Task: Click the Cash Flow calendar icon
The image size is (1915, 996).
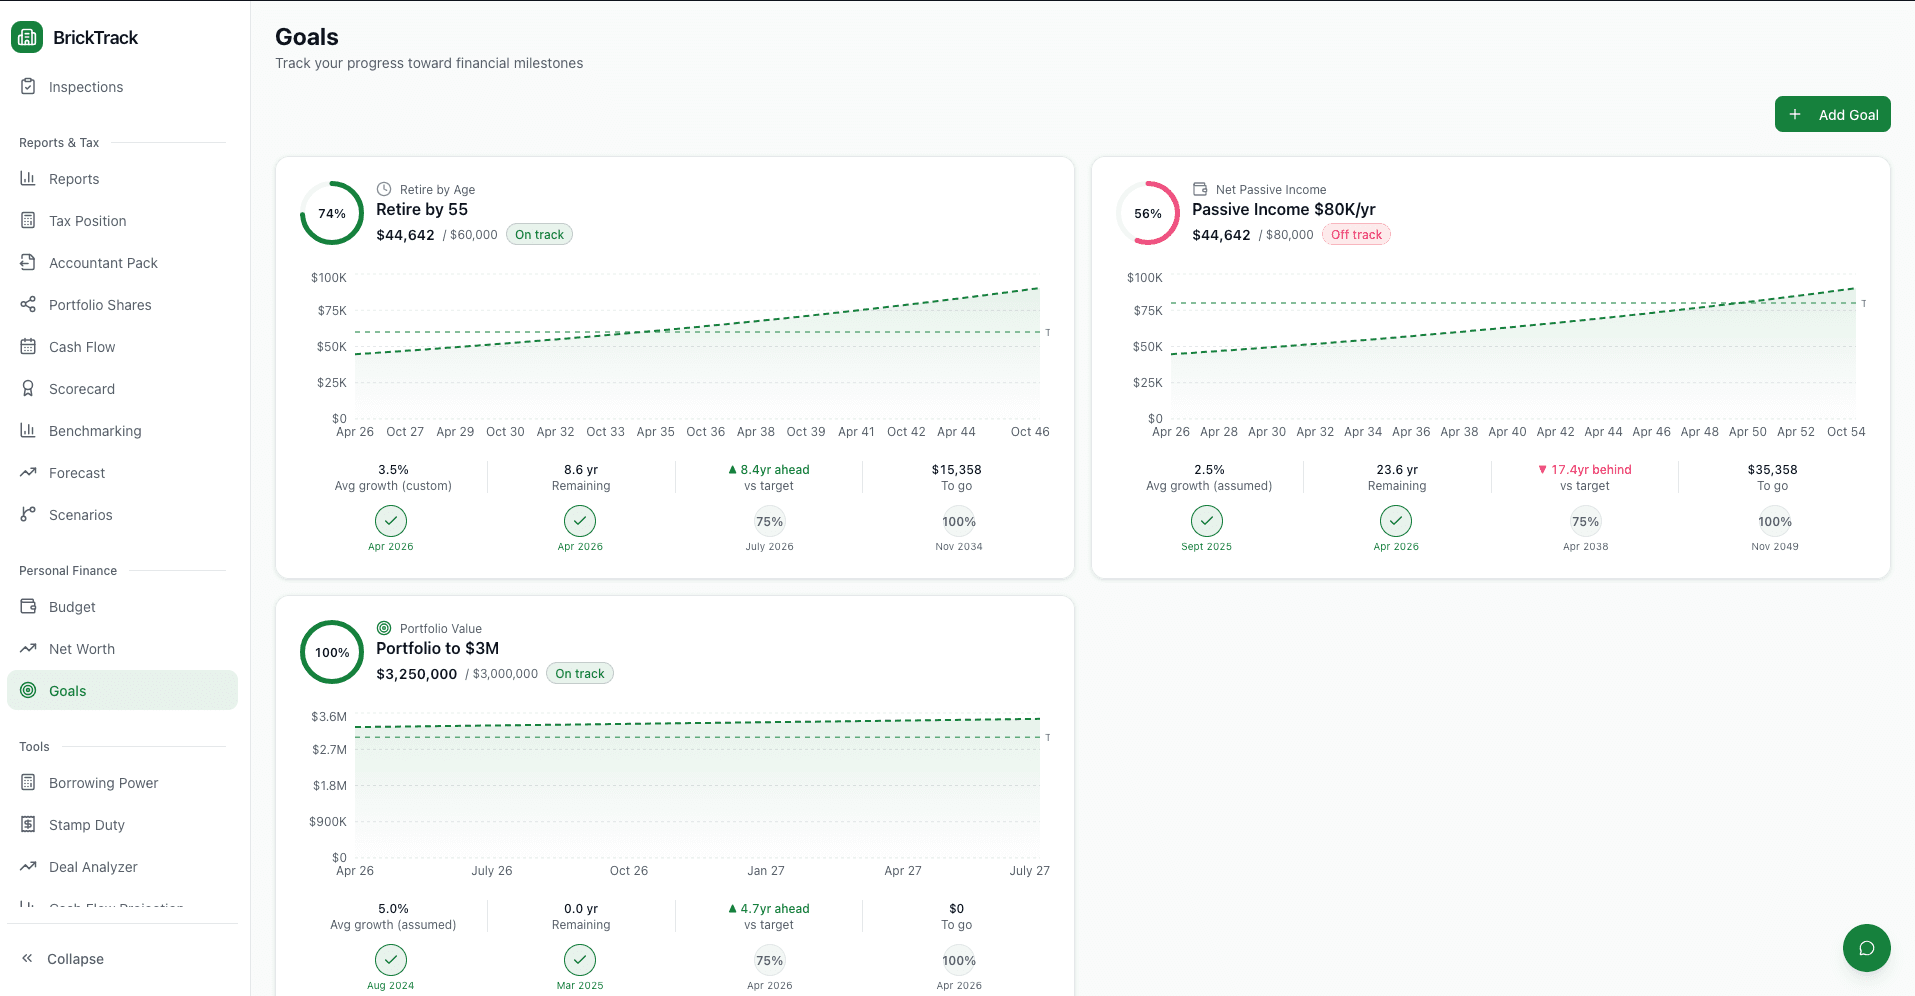Action: coord(28,346)
